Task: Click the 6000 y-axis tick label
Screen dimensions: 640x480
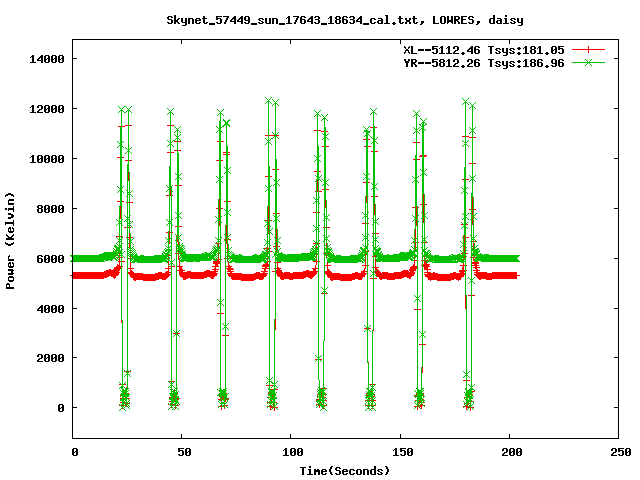Action: (x=51, y=259)
